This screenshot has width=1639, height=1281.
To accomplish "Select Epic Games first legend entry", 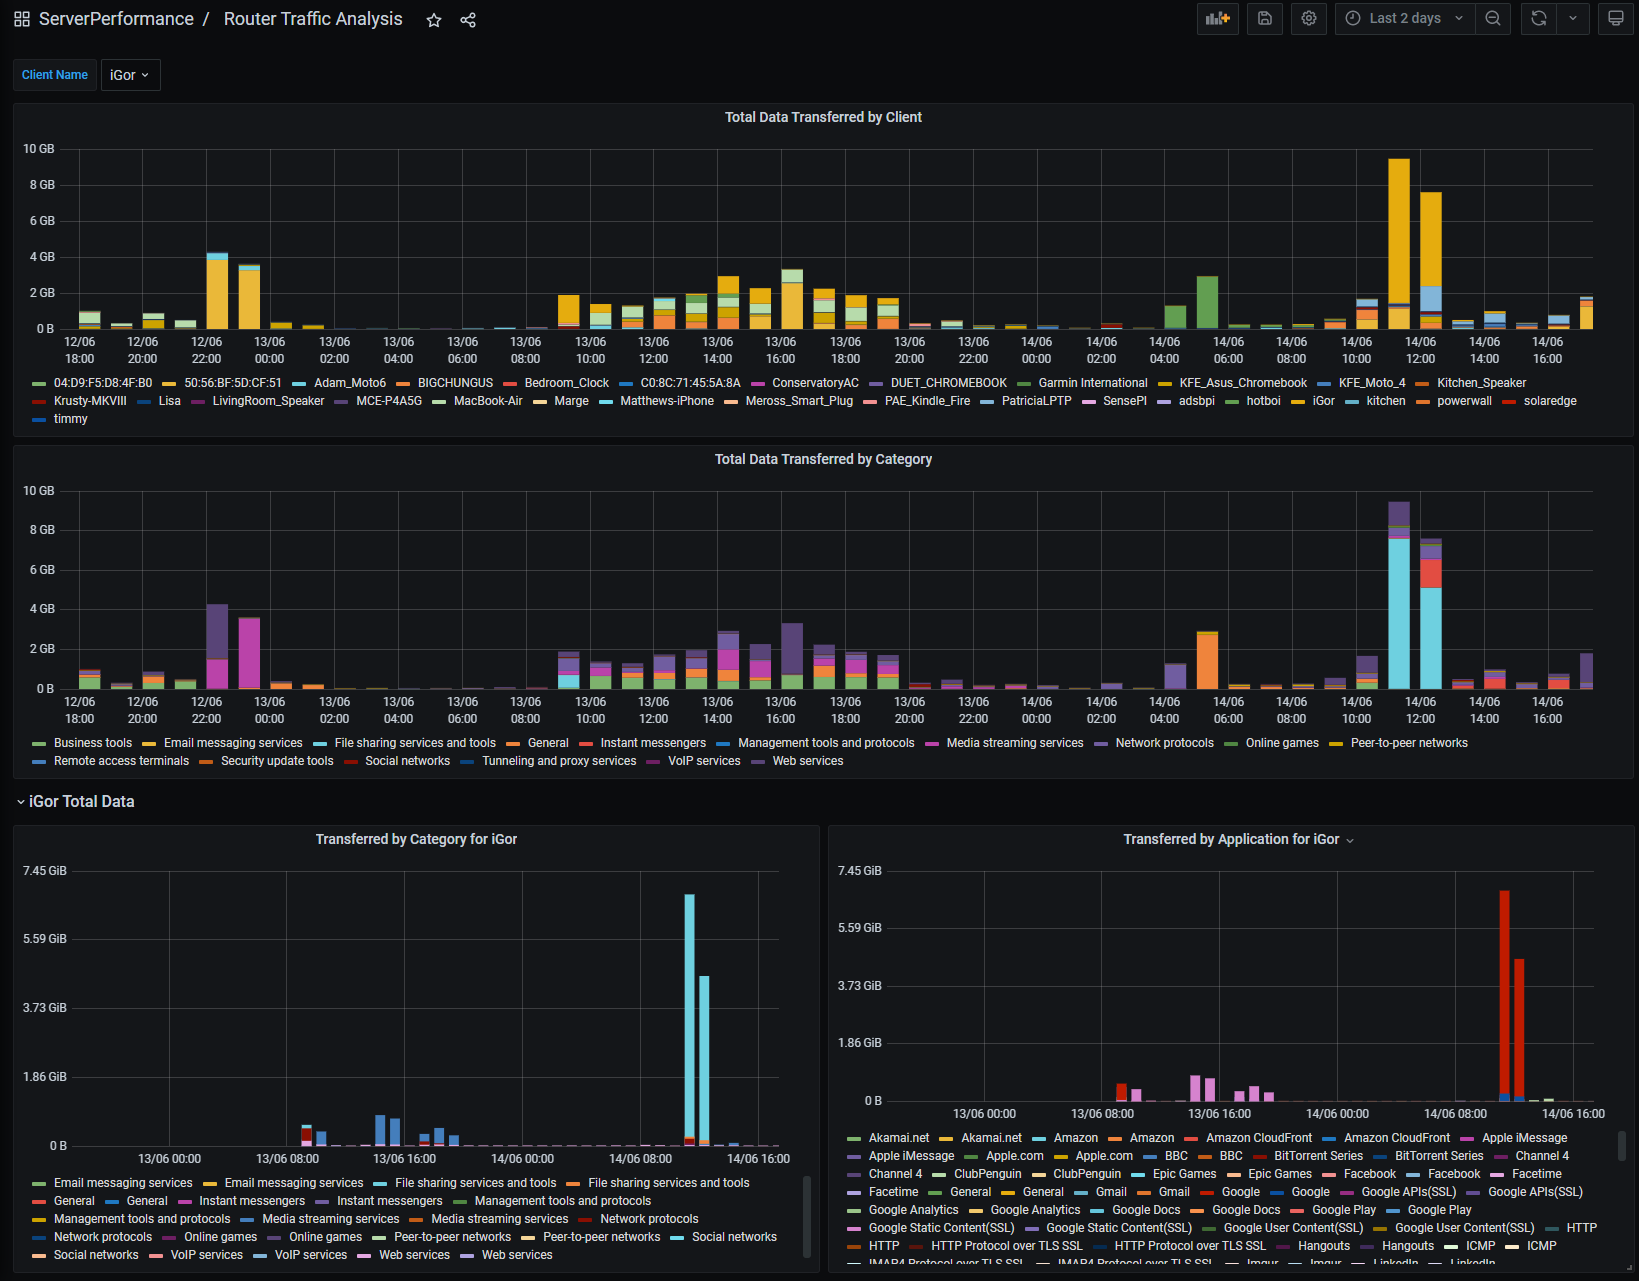I will pyautogui.click(x=1184, y=1174).
